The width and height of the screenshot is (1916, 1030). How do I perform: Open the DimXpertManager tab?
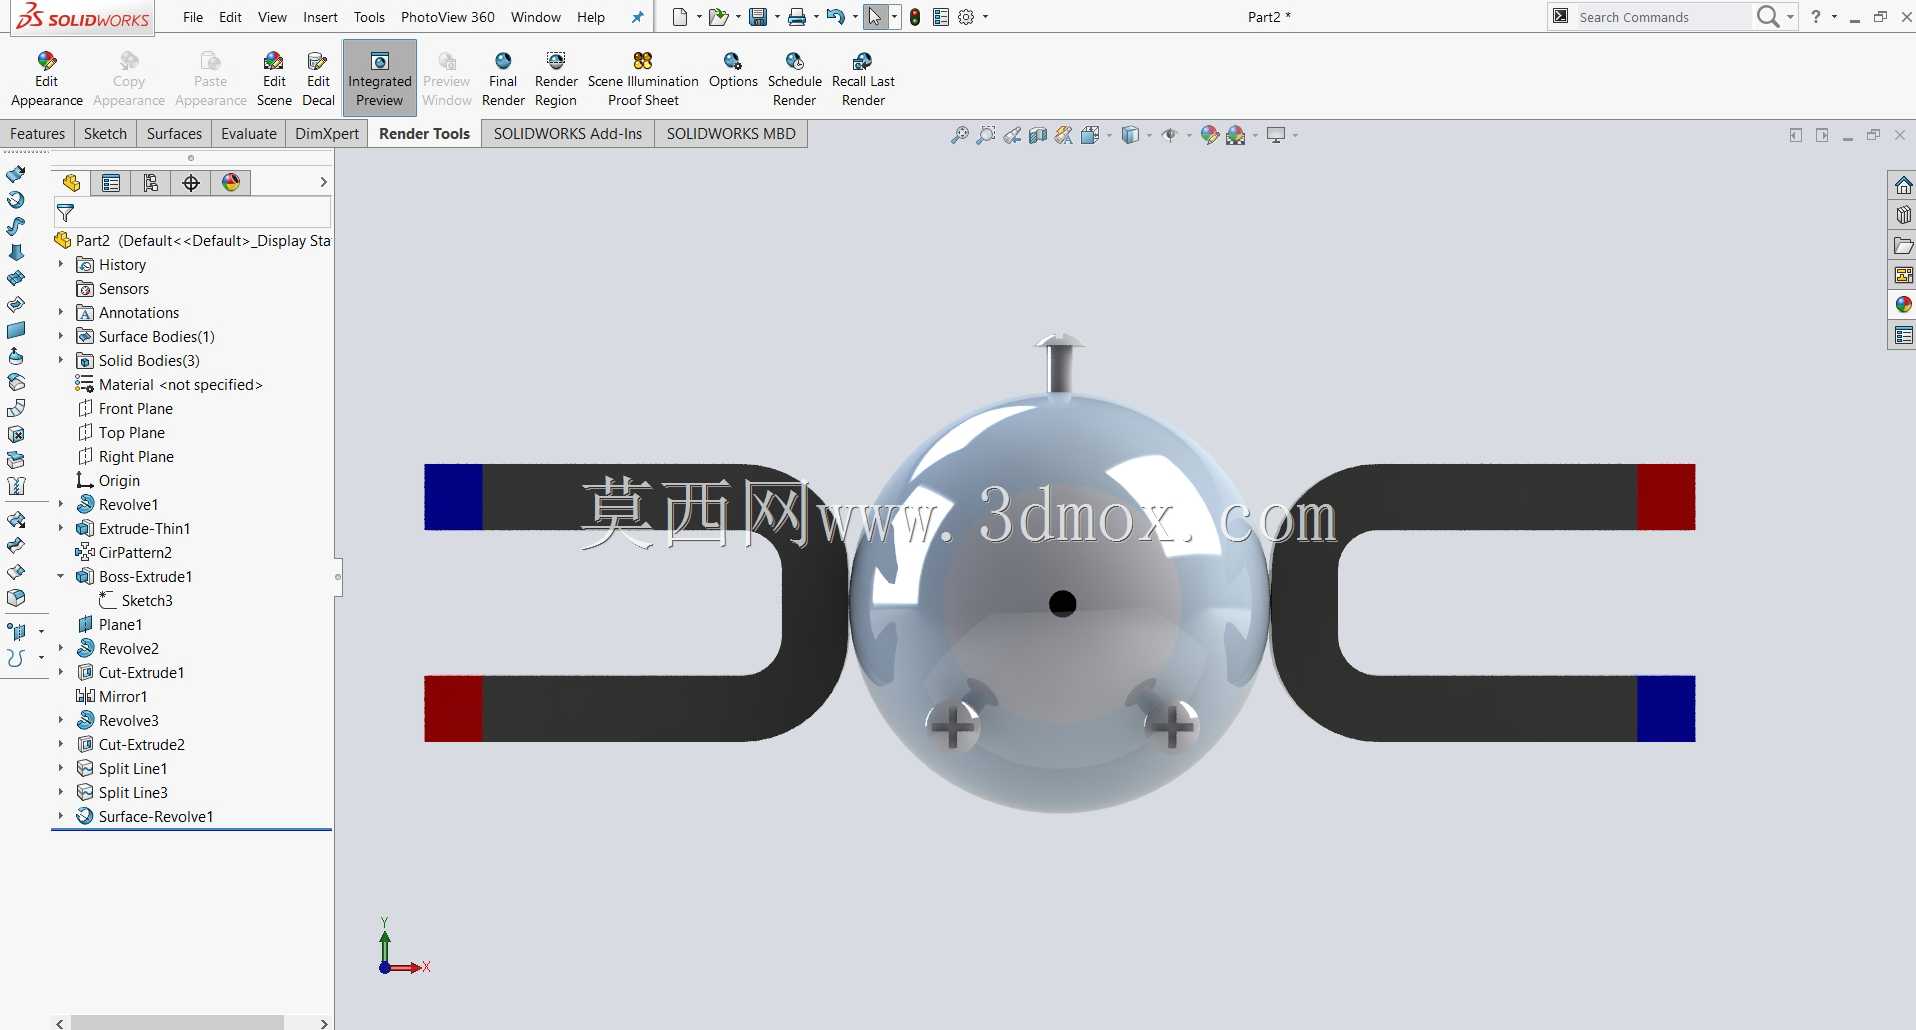click(191, 183)
